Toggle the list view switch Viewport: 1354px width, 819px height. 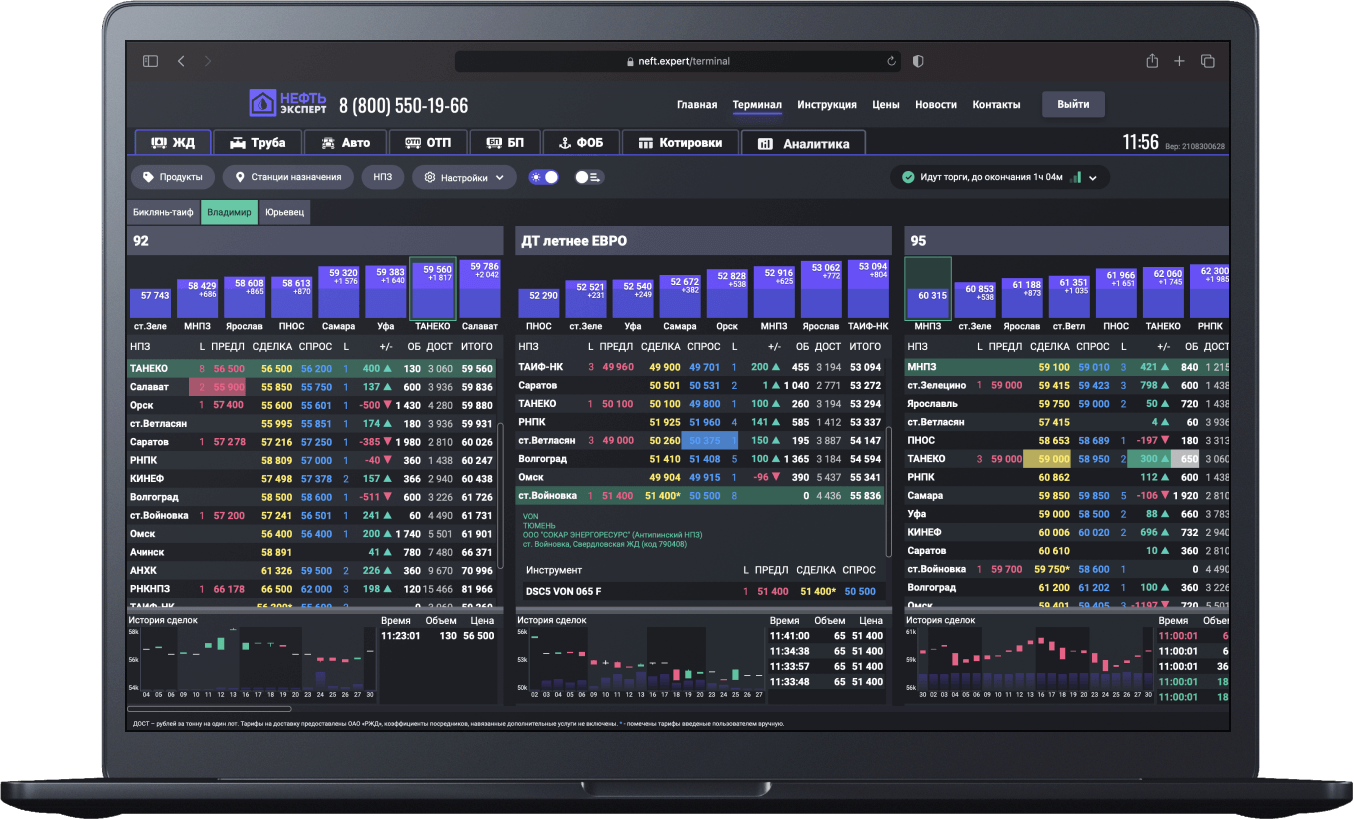[588, 177]
